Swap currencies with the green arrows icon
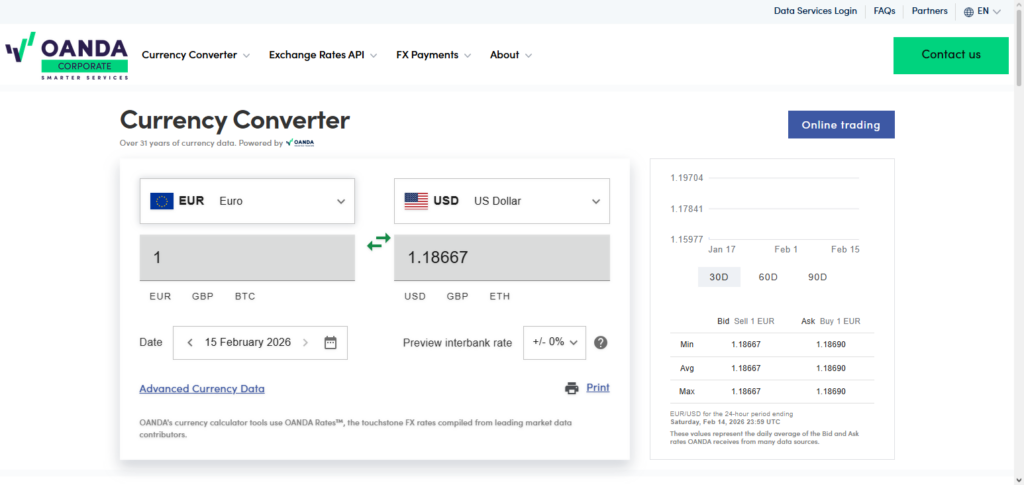The image size is (1024, 485). pos(378,242)
